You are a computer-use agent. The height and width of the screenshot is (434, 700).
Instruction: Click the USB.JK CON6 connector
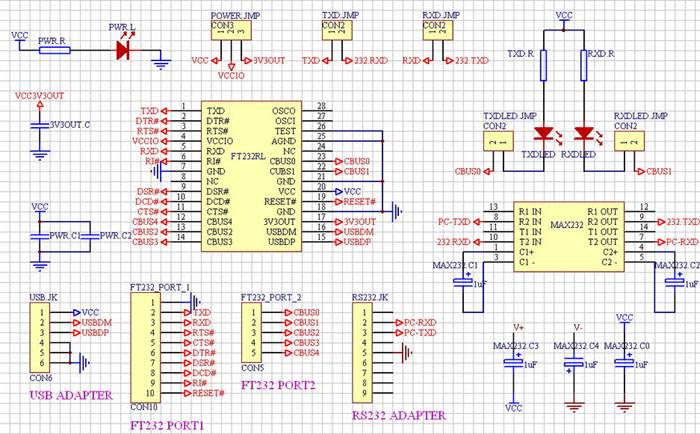click(40, 338)
